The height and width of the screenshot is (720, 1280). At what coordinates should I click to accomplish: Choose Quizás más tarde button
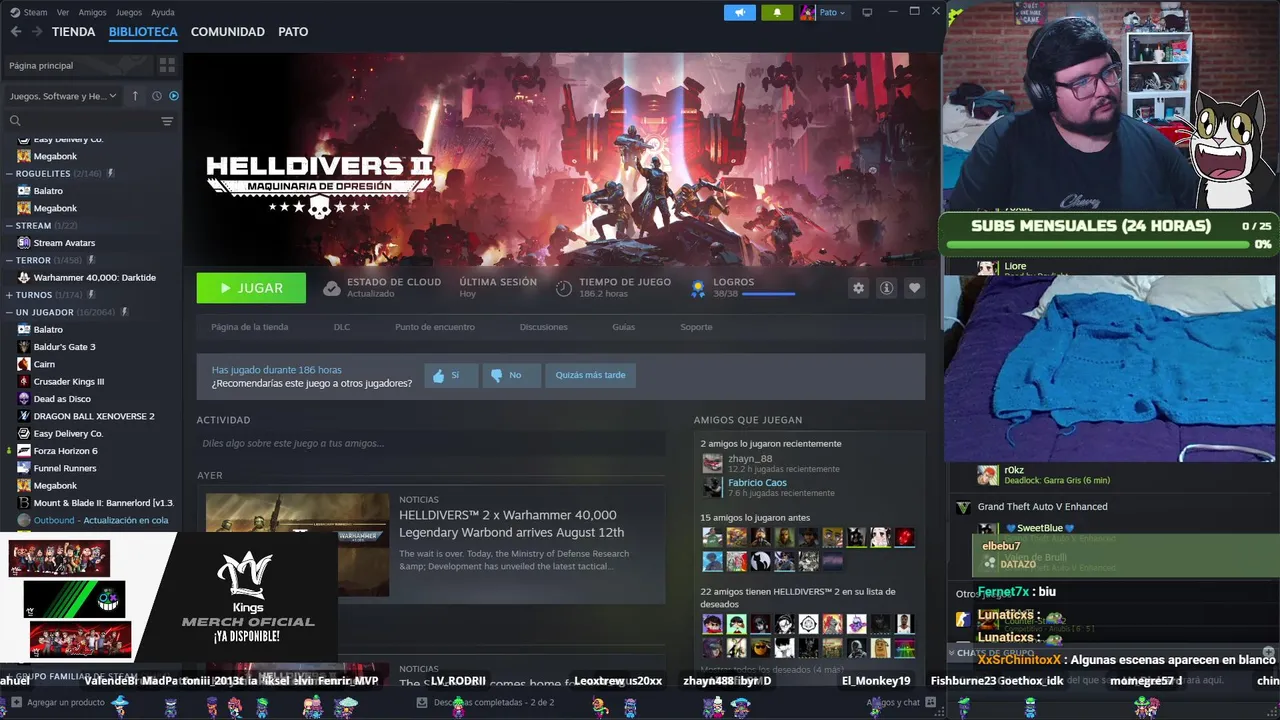pos(591,375)
